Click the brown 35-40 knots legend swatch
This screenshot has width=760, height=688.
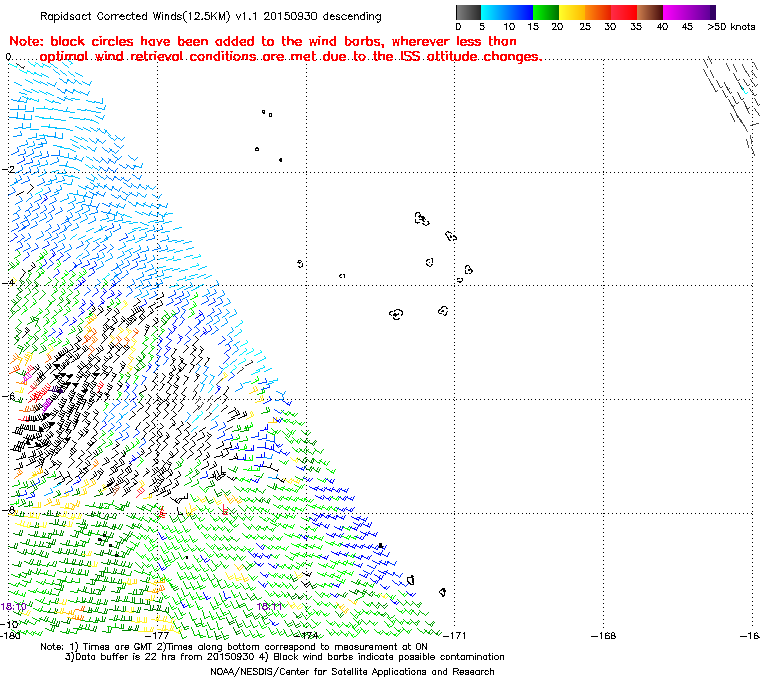click(650, 12)
